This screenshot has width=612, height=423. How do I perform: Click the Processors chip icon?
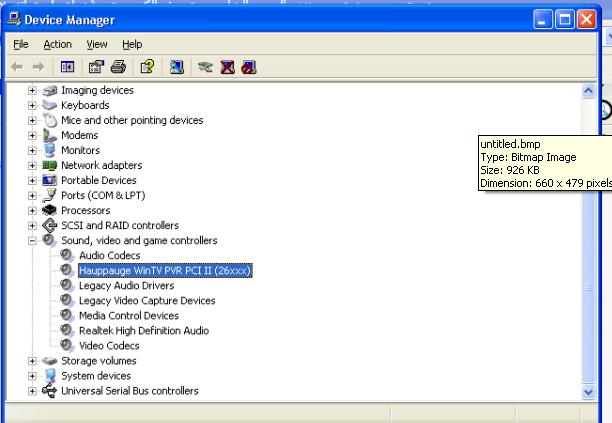coord(50,210)
